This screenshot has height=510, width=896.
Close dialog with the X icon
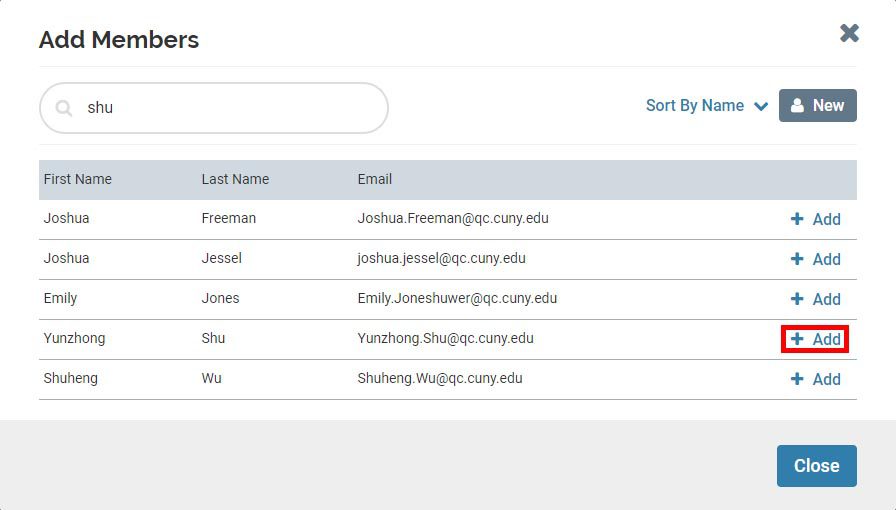pos(849,33)
